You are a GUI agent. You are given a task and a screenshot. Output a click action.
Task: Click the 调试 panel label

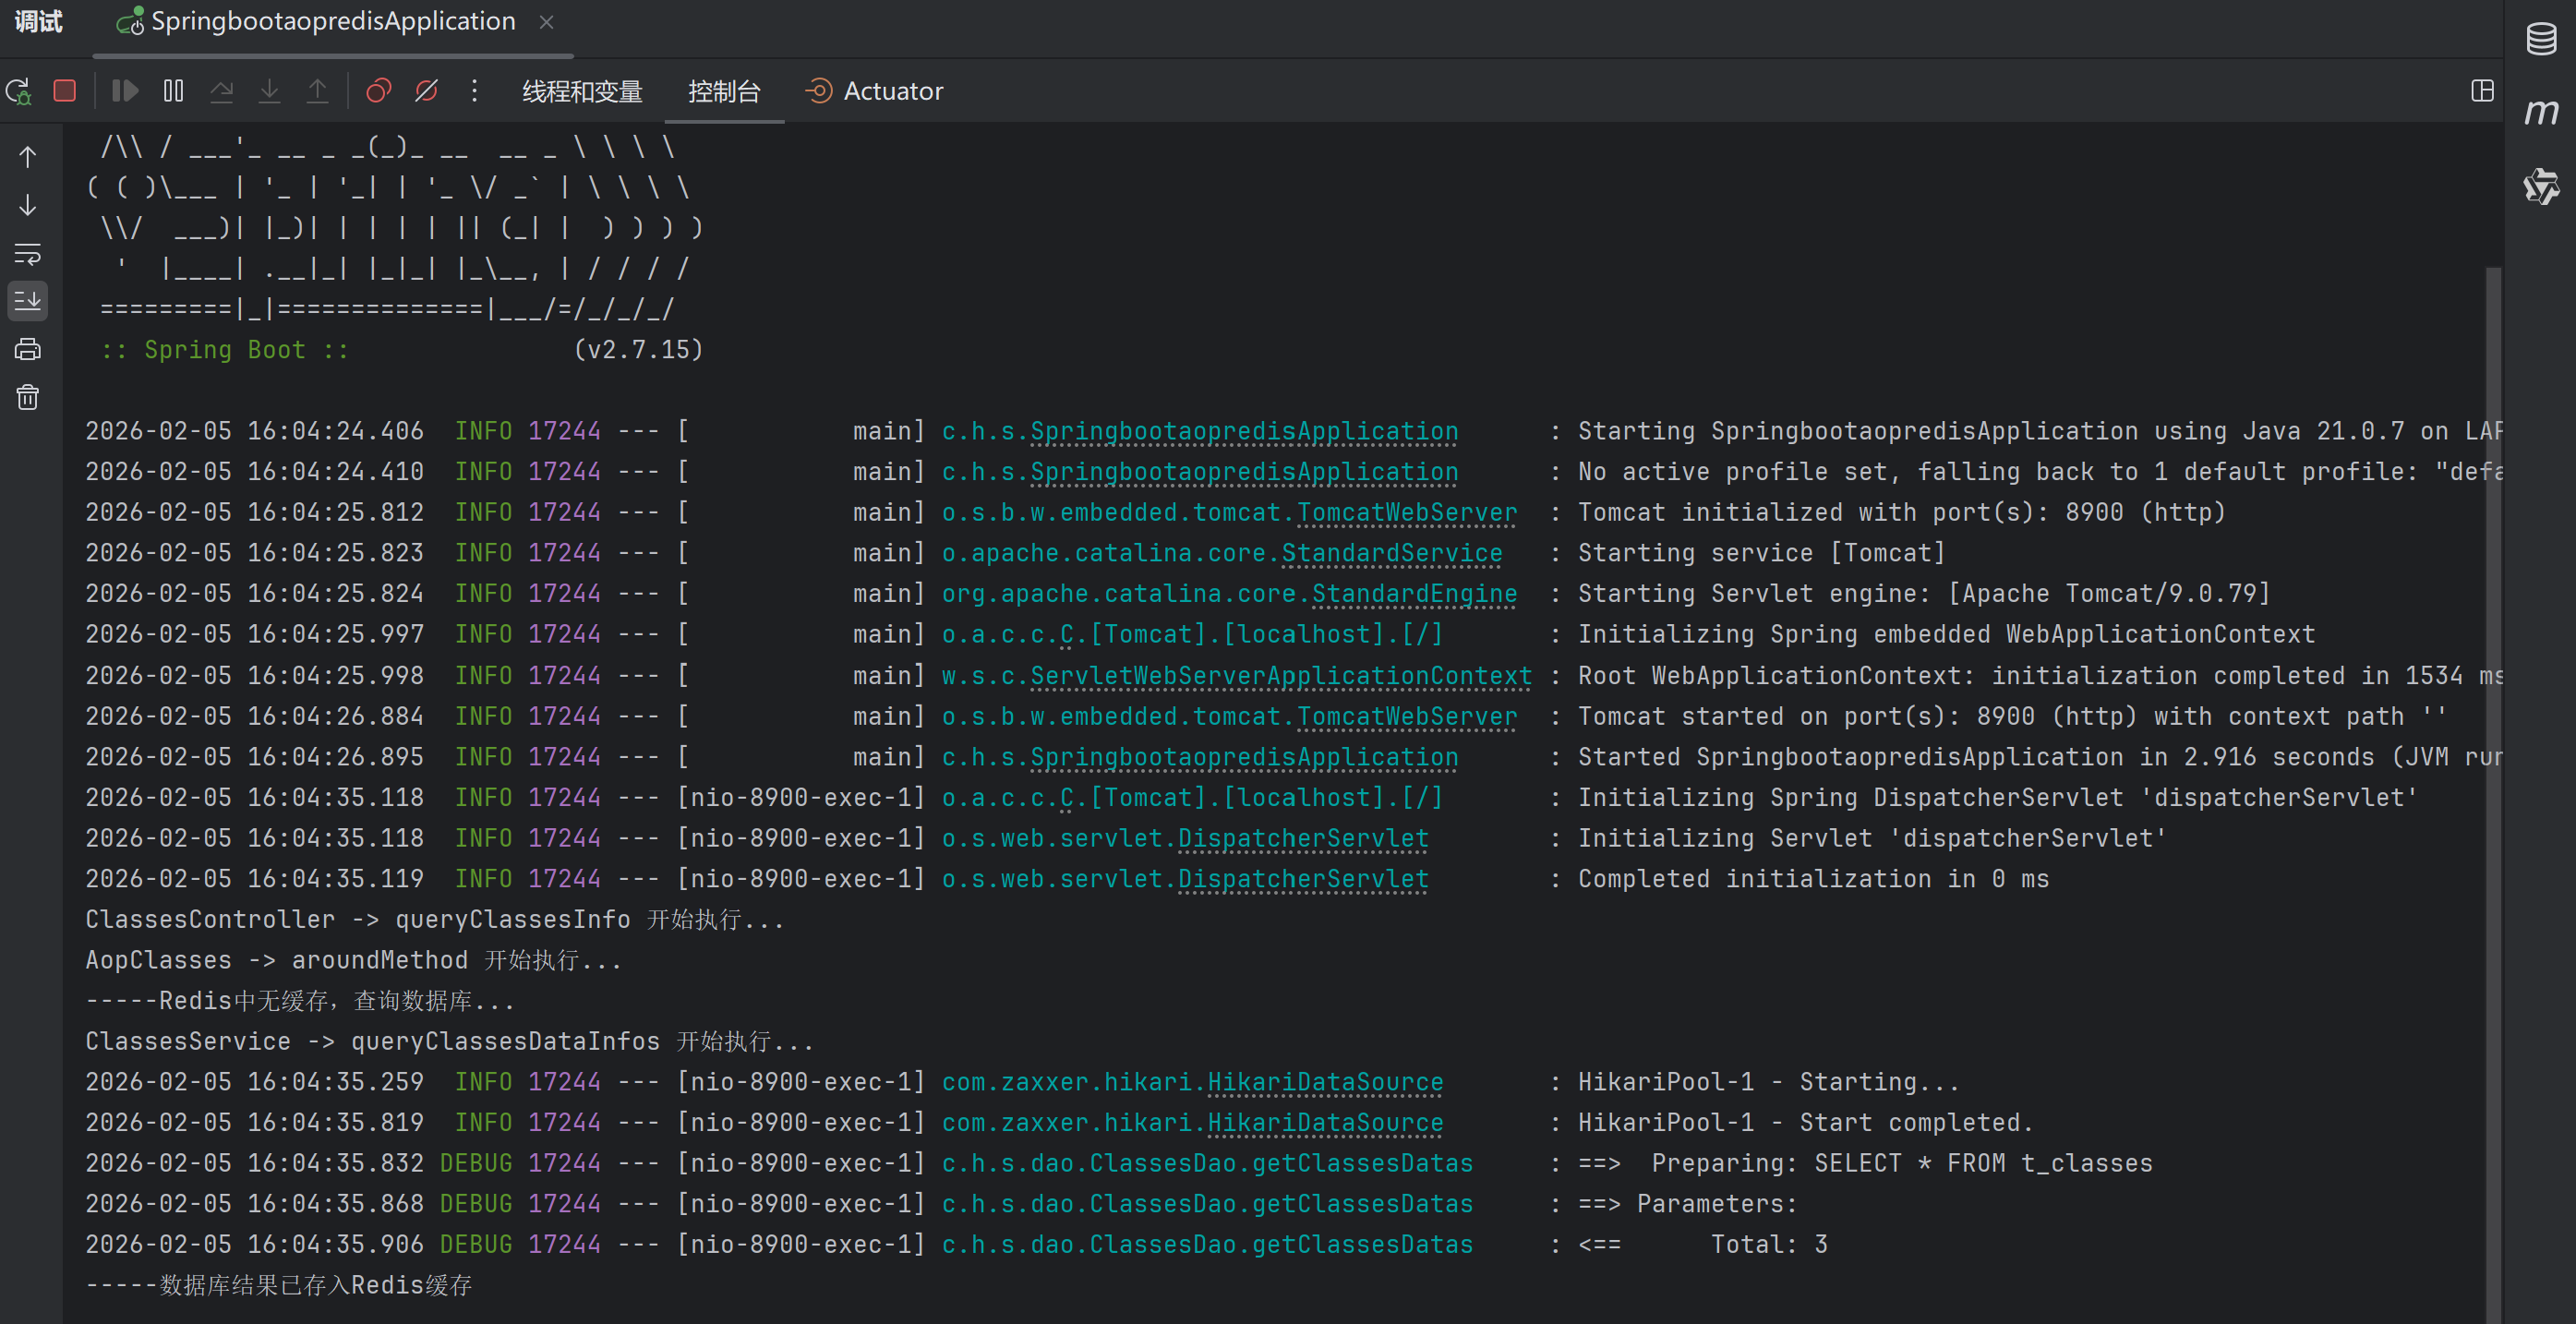tap(39, 21)
